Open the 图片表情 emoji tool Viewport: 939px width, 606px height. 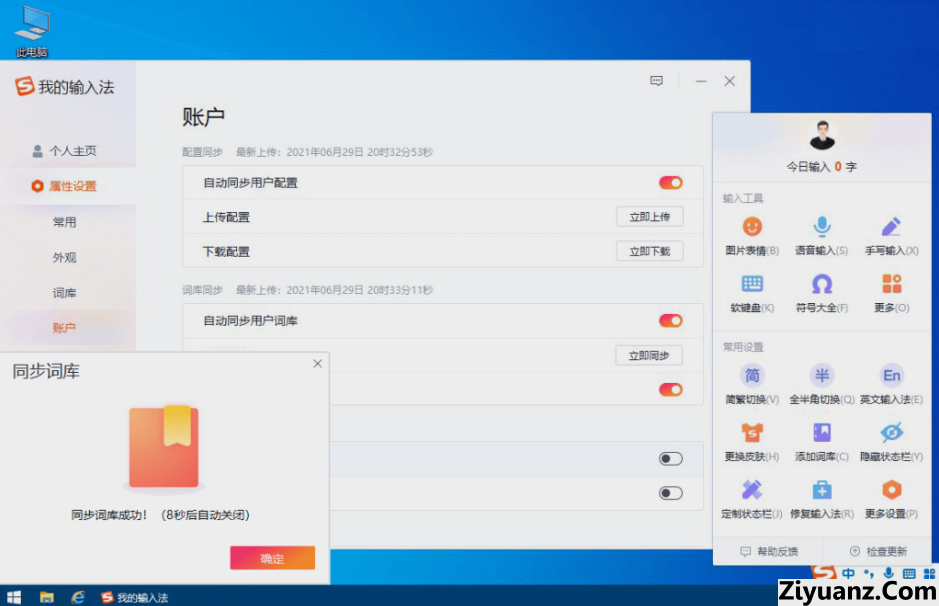click(752, 227)
